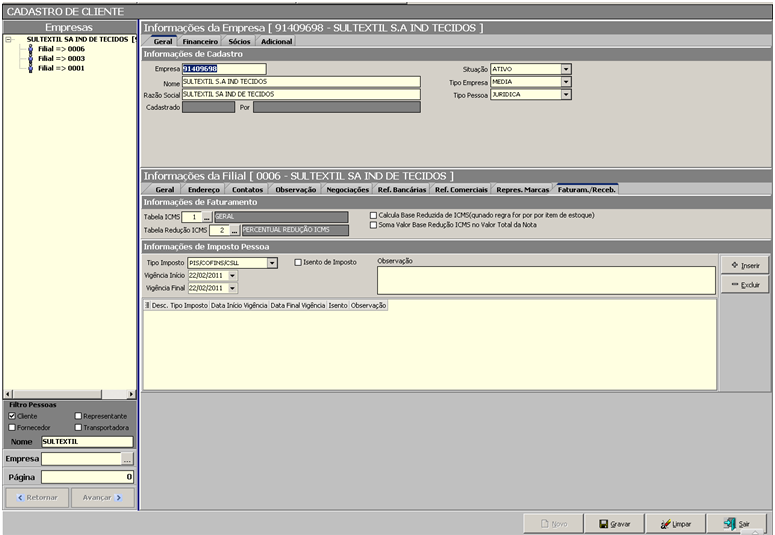Enable the Isento de Imposto checkbox
Image resolution: width=775 pixels, height=535 pixels.
tap(298, 263)
